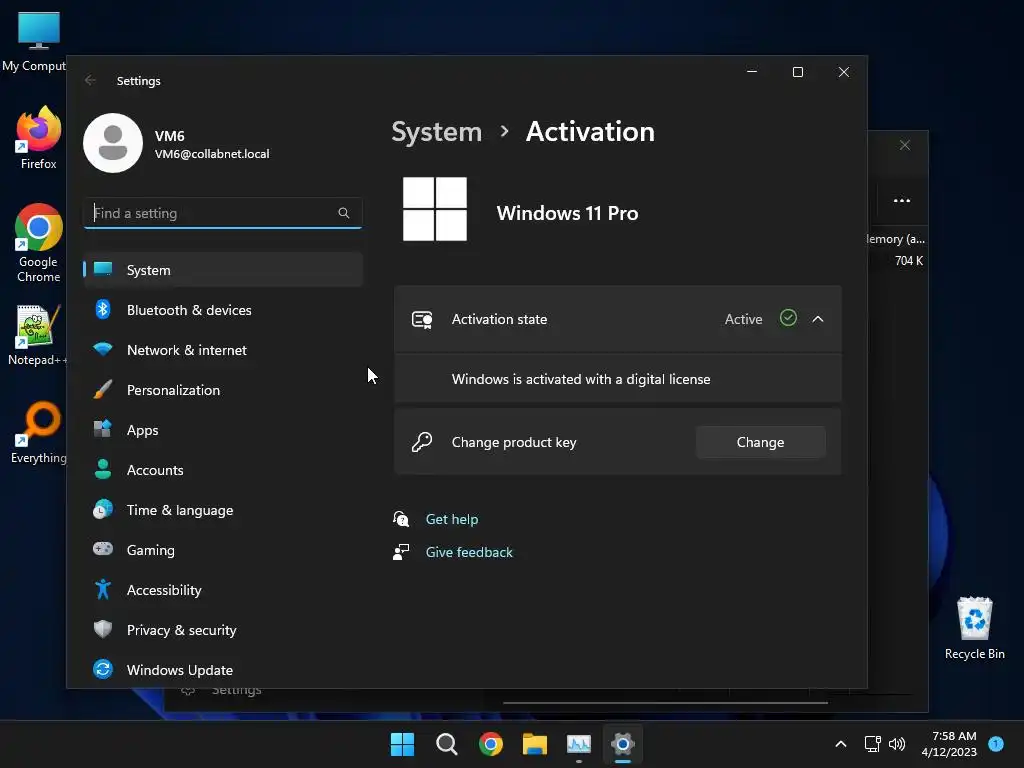Click the Windows Update sync icon
1024x768 pixels.
pos(103,669)
